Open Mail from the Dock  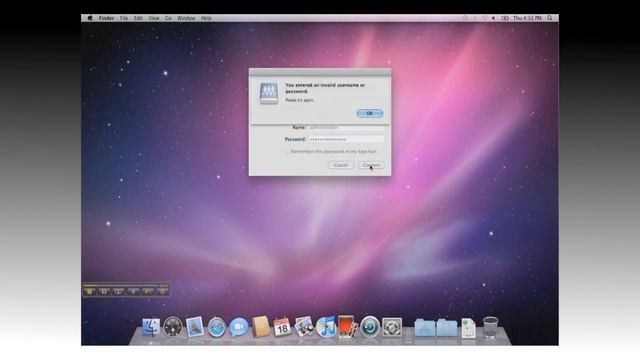pos(195,327)
